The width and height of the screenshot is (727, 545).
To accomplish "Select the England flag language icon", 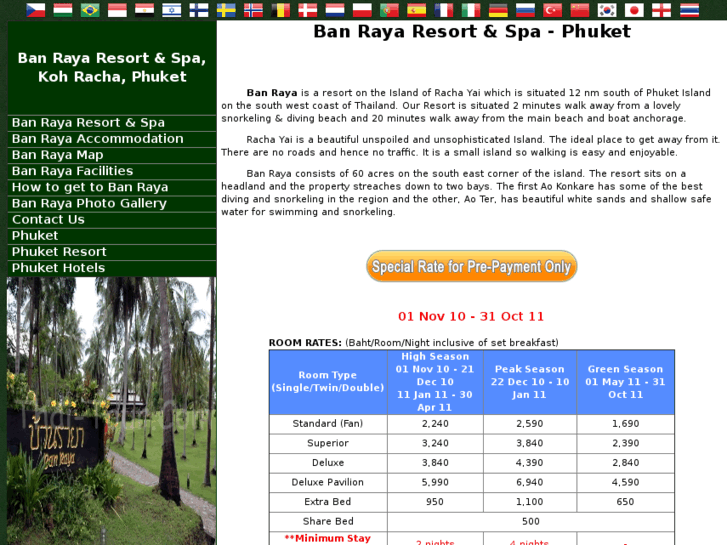I will (x=662, y=10).
